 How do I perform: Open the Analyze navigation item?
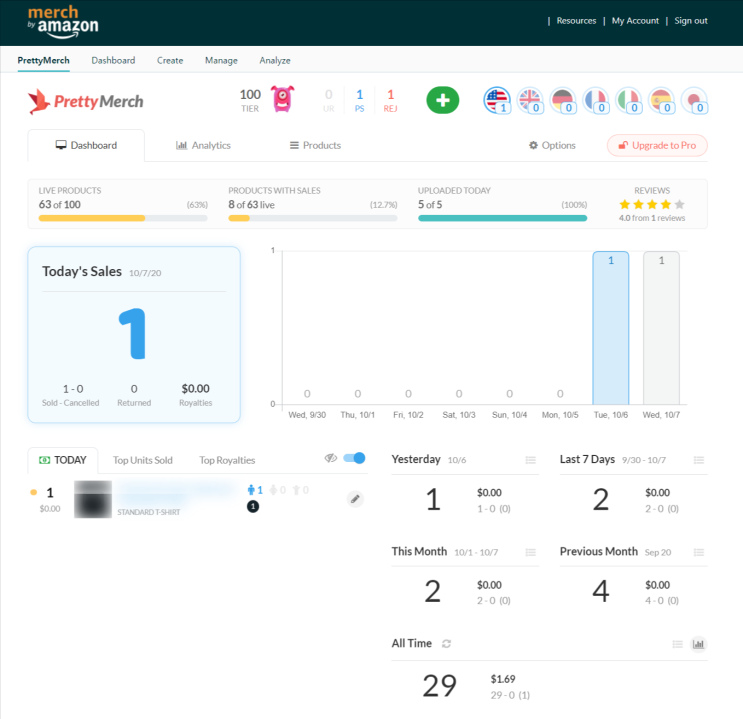(x=275, y=60)
